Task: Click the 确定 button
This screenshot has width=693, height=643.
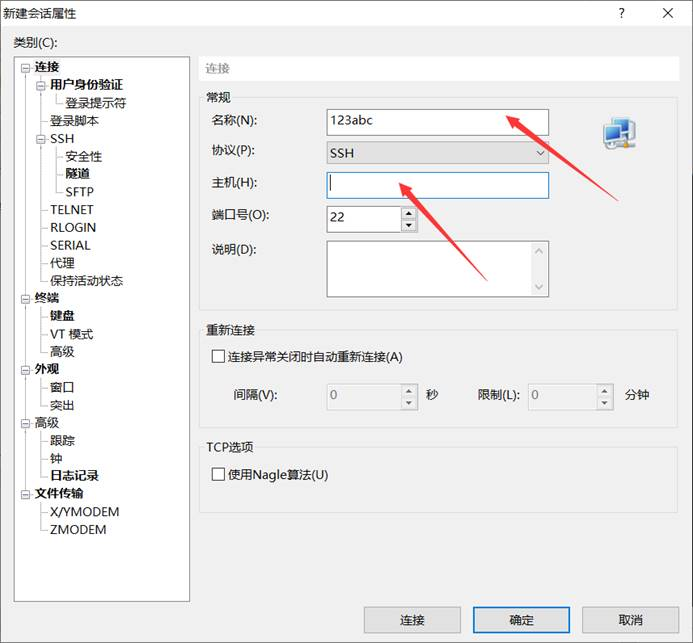Action: [x=521, y=620]
